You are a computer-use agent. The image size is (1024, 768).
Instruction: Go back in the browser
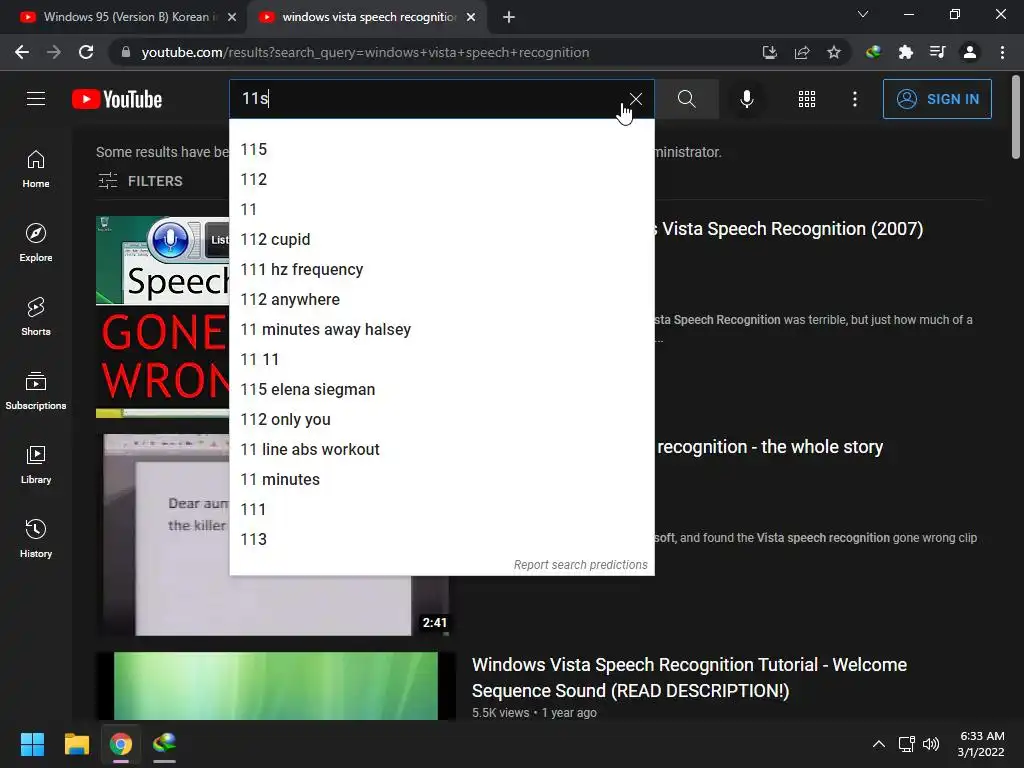[22, 52]
